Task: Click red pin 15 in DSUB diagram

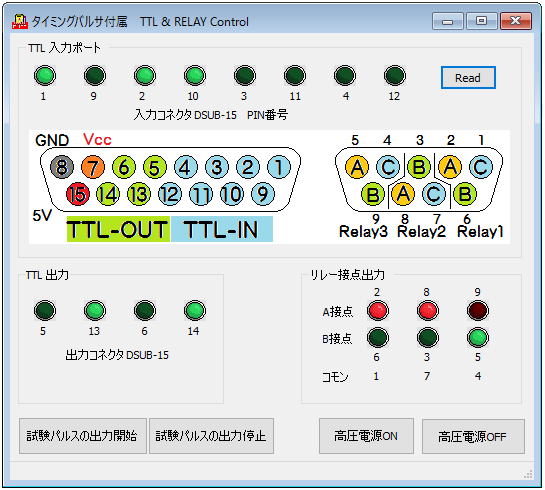Action: pos(78,194)
